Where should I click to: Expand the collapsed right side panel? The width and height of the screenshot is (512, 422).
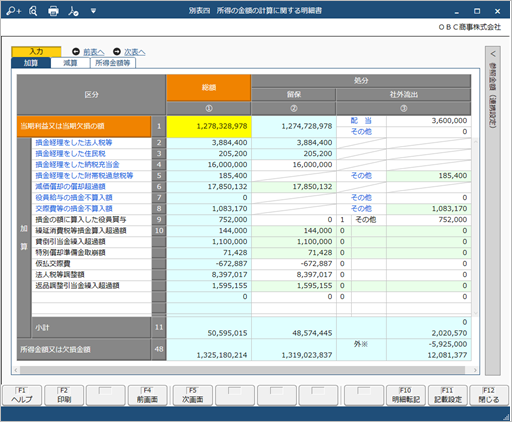pyautogui.click(x=493, y=54)
